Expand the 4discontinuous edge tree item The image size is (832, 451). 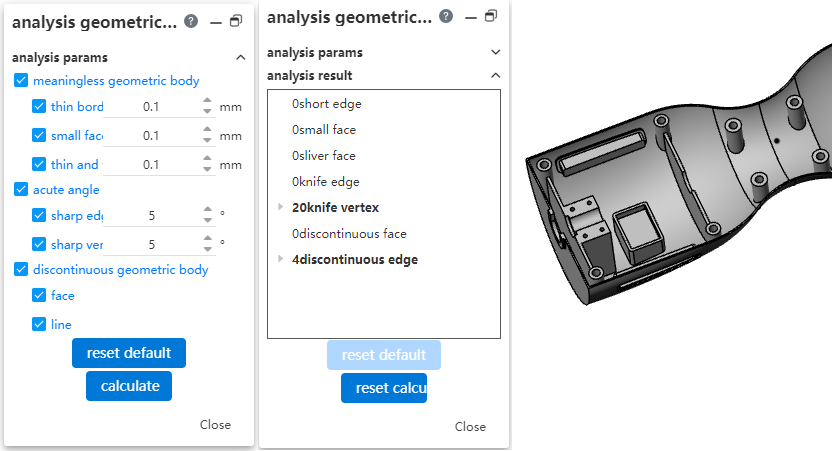point(280,260)
